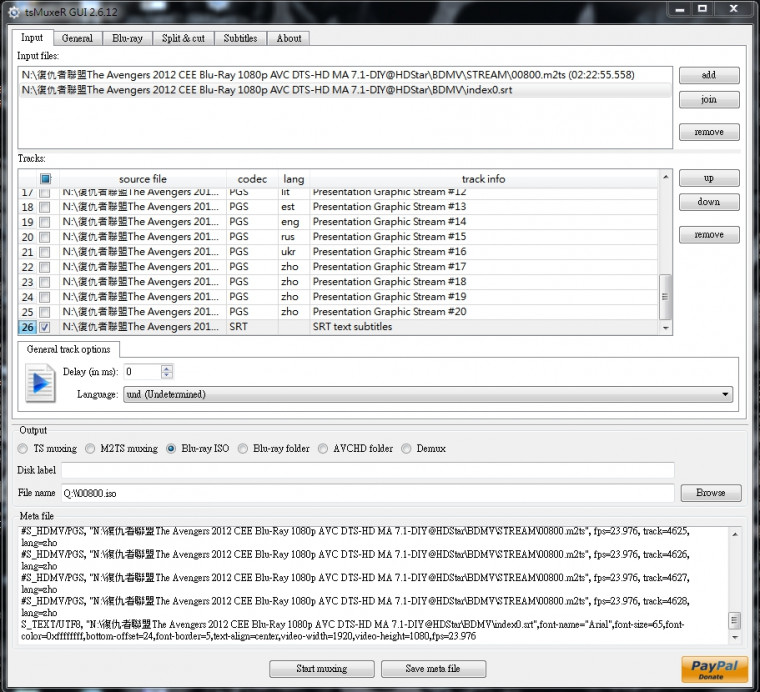
Task: Move the track down
Action: pos(709,202)
